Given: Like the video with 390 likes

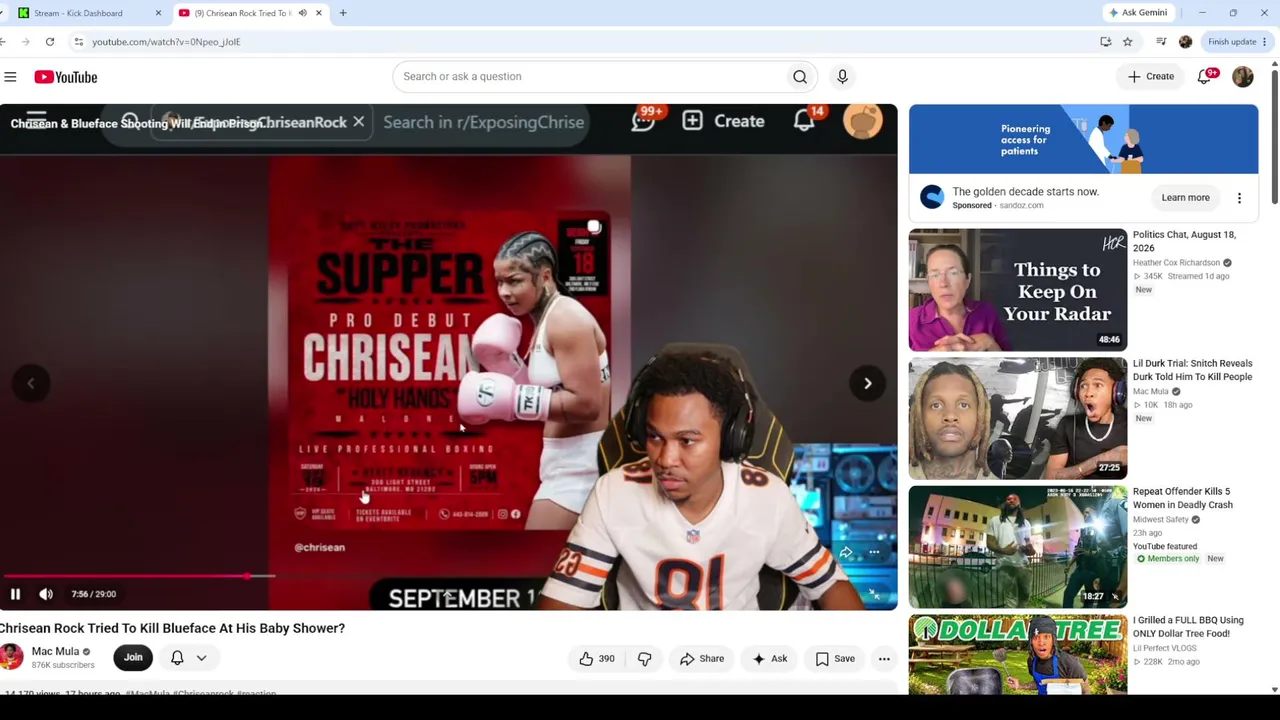Looking at the screenshot, I should coord(596,659).
